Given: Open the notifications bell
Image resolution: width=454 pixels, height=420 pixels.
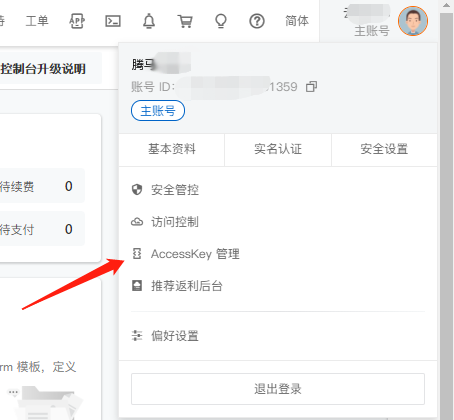Looking at the screenshot, I should pyautogui.click(x=149, y=21).
